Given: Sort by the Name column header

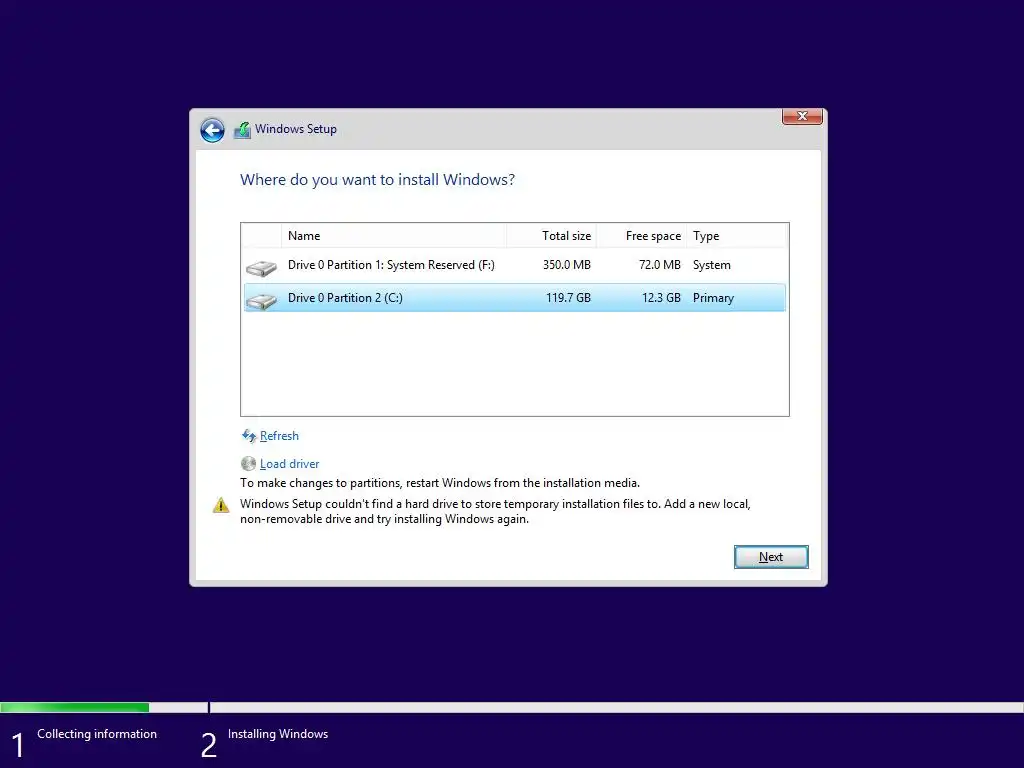Looking at the screenshot, I should point(394,236).
